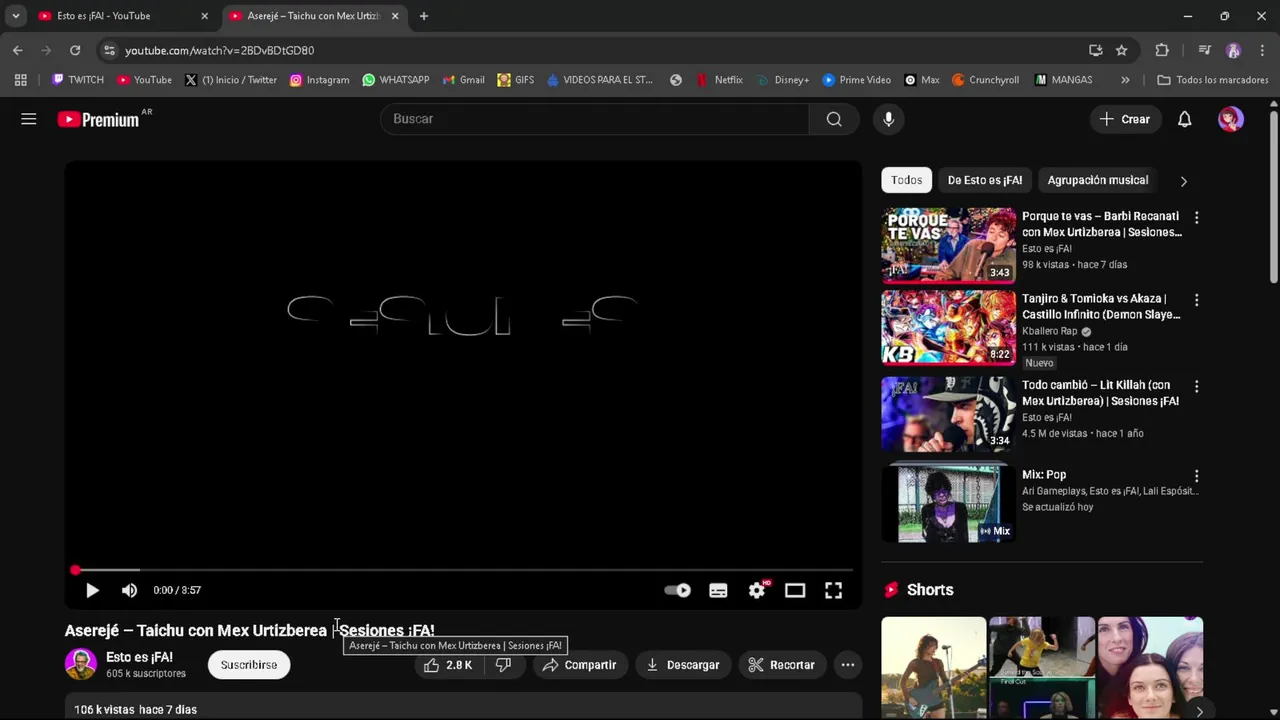Select the Agrupación musical chip
Viewport: 1280px width, 720px height.
coord(1098,180)
